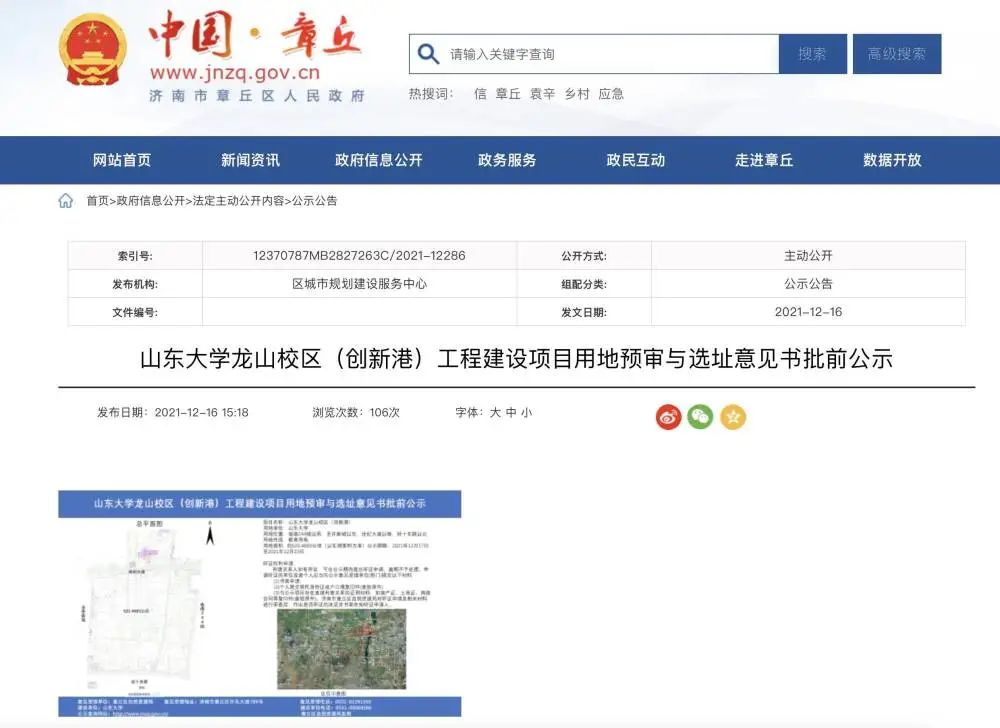Share article via Weibo icon
This screenshot has height=728, width=1000.
[668, 417]
